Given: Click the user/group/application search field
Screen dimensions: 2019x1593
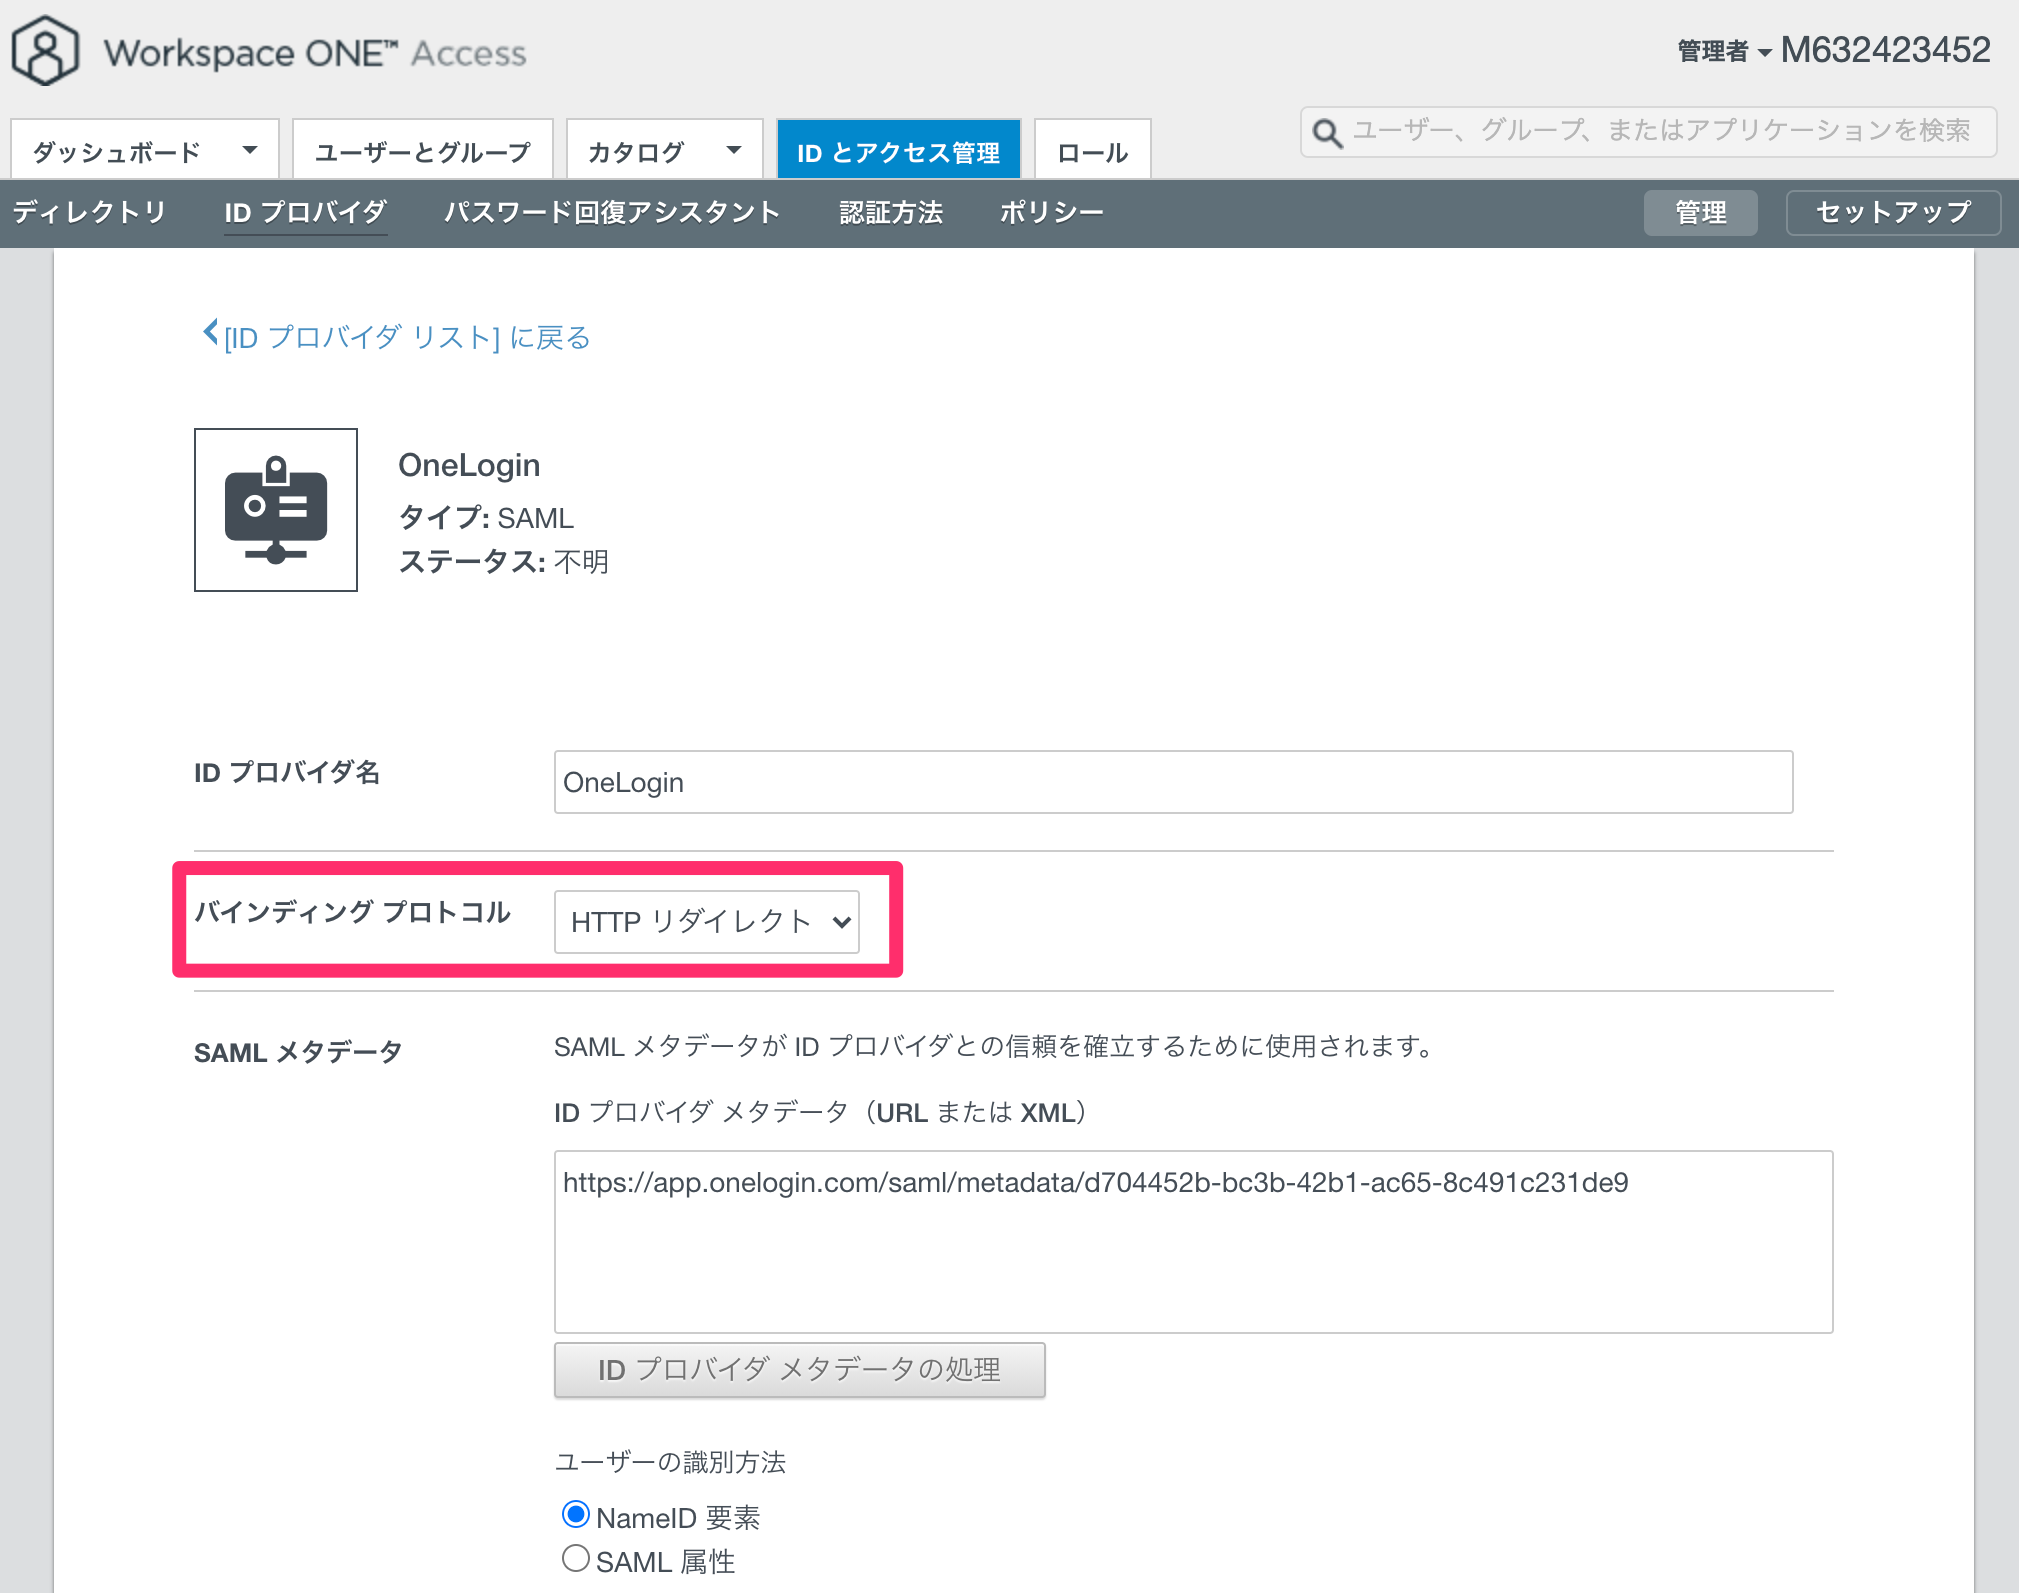Looking at the screenshot, I should point(1649,132).
